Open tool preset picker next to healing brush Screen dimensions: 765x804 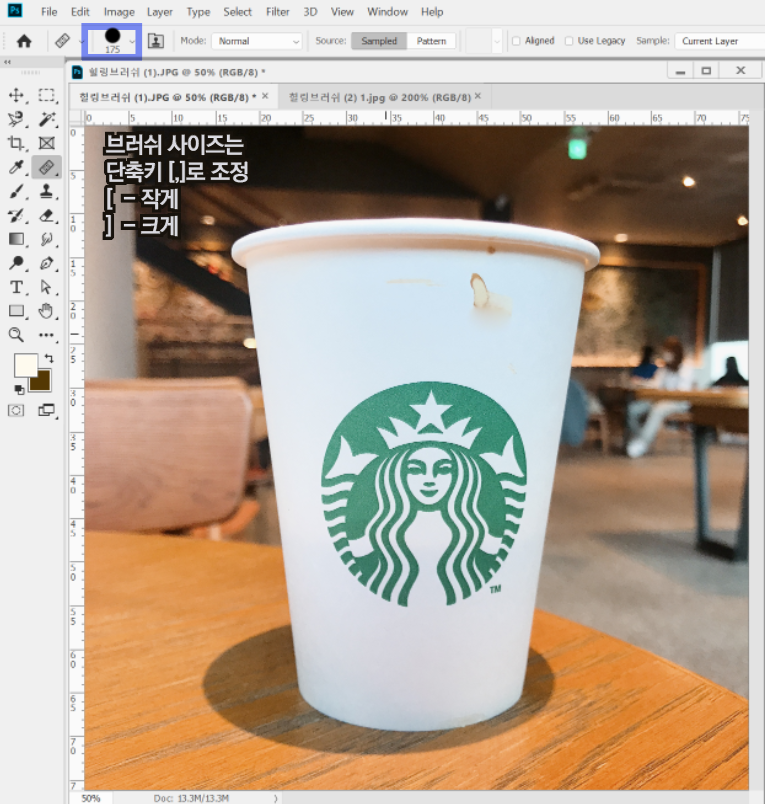[82, 41]
